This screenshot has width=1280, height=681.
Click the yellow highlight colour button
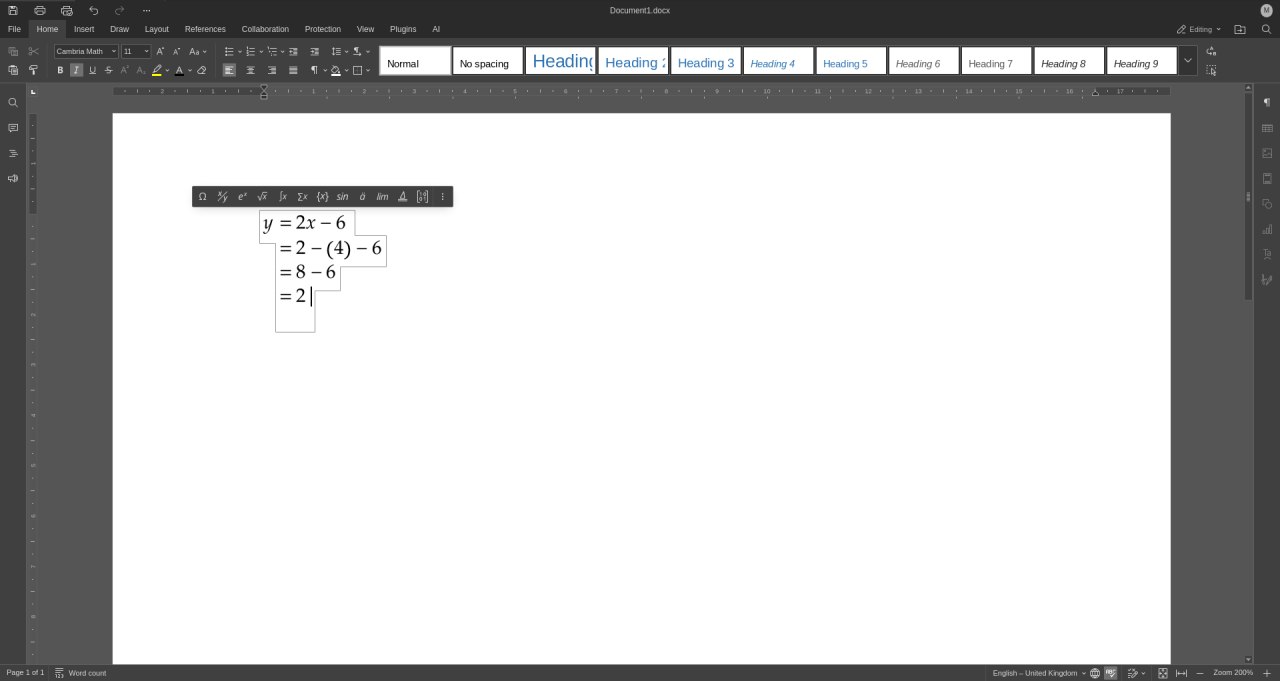coord(157,70)
